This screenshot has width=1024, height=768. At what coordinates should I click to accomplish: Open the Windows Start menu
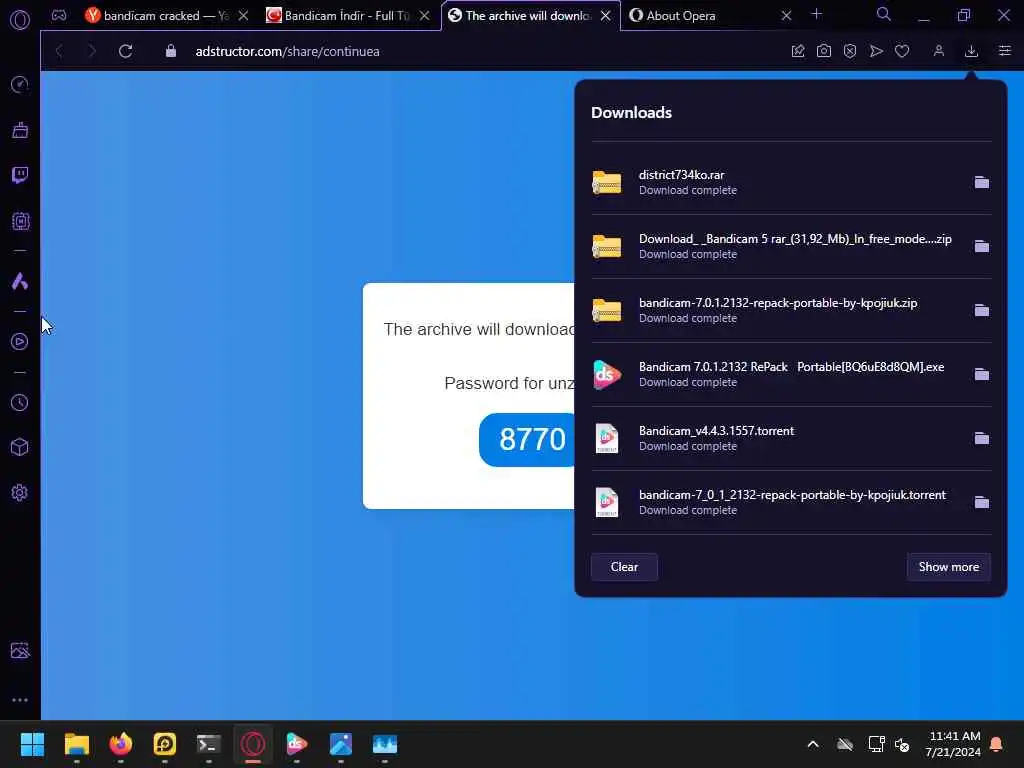[x=32, y=744]
